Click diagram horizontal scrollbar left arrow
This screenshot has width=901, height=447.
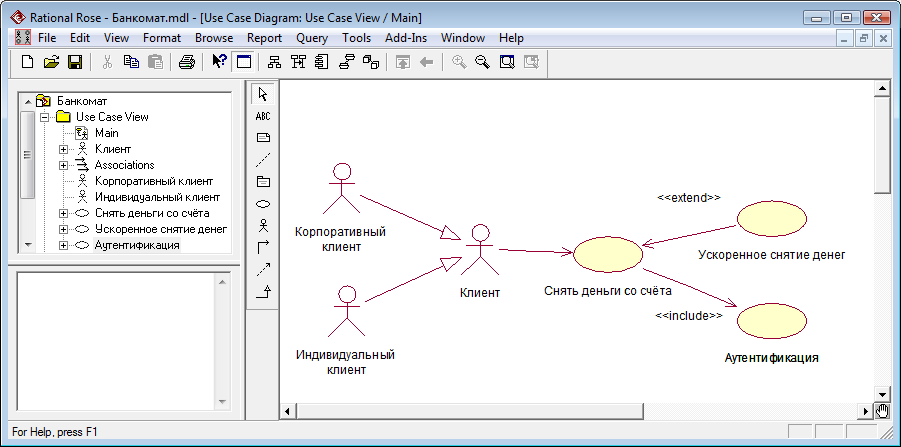click(x=287, y=411)
